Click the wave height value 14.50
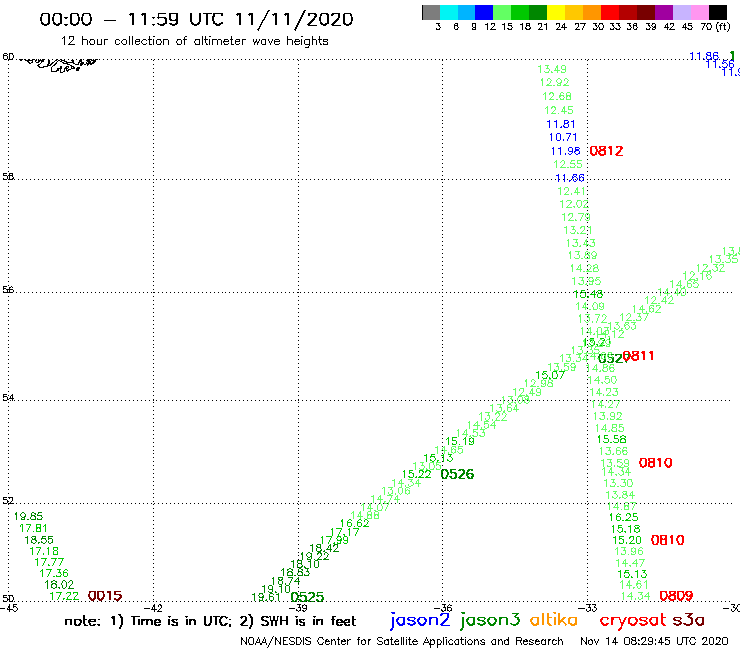Image resolution: width=740 pixels, height=650 pixels. 602,380
